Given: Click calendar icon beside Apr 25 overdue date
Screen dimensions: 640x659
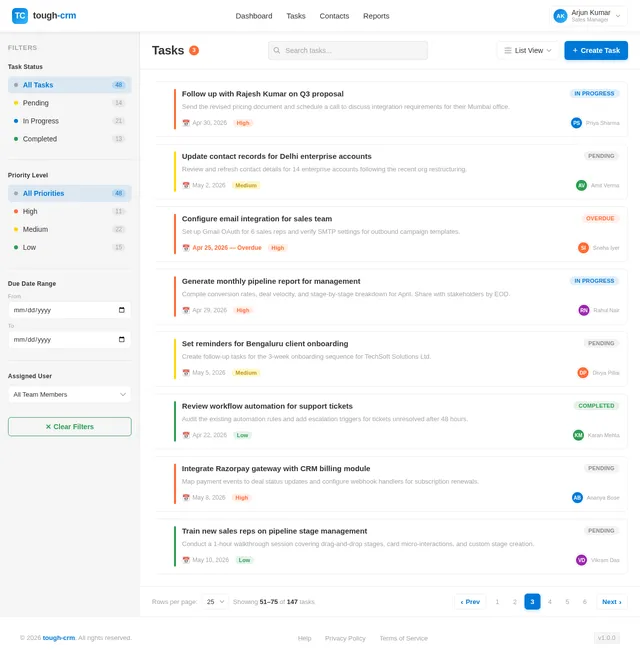Looking at the screenshot, I should [186, 248].
